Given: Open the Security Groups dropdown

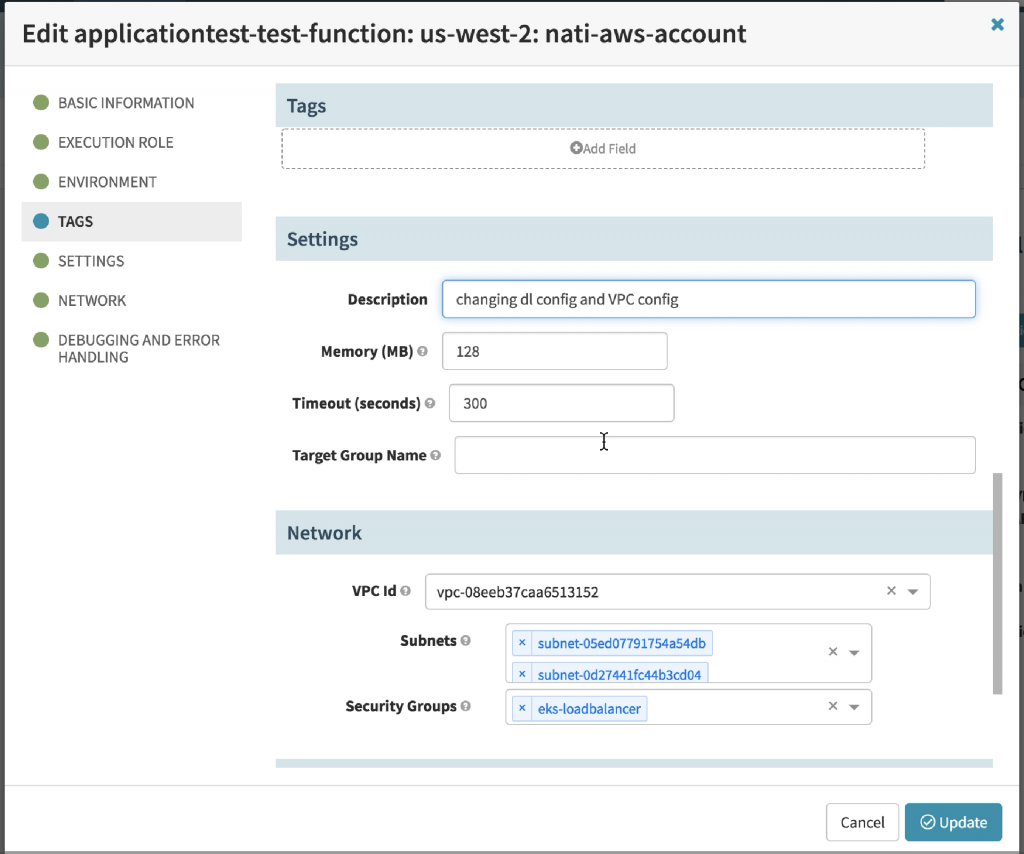Looking at the screenshot, I should point(856,706).
